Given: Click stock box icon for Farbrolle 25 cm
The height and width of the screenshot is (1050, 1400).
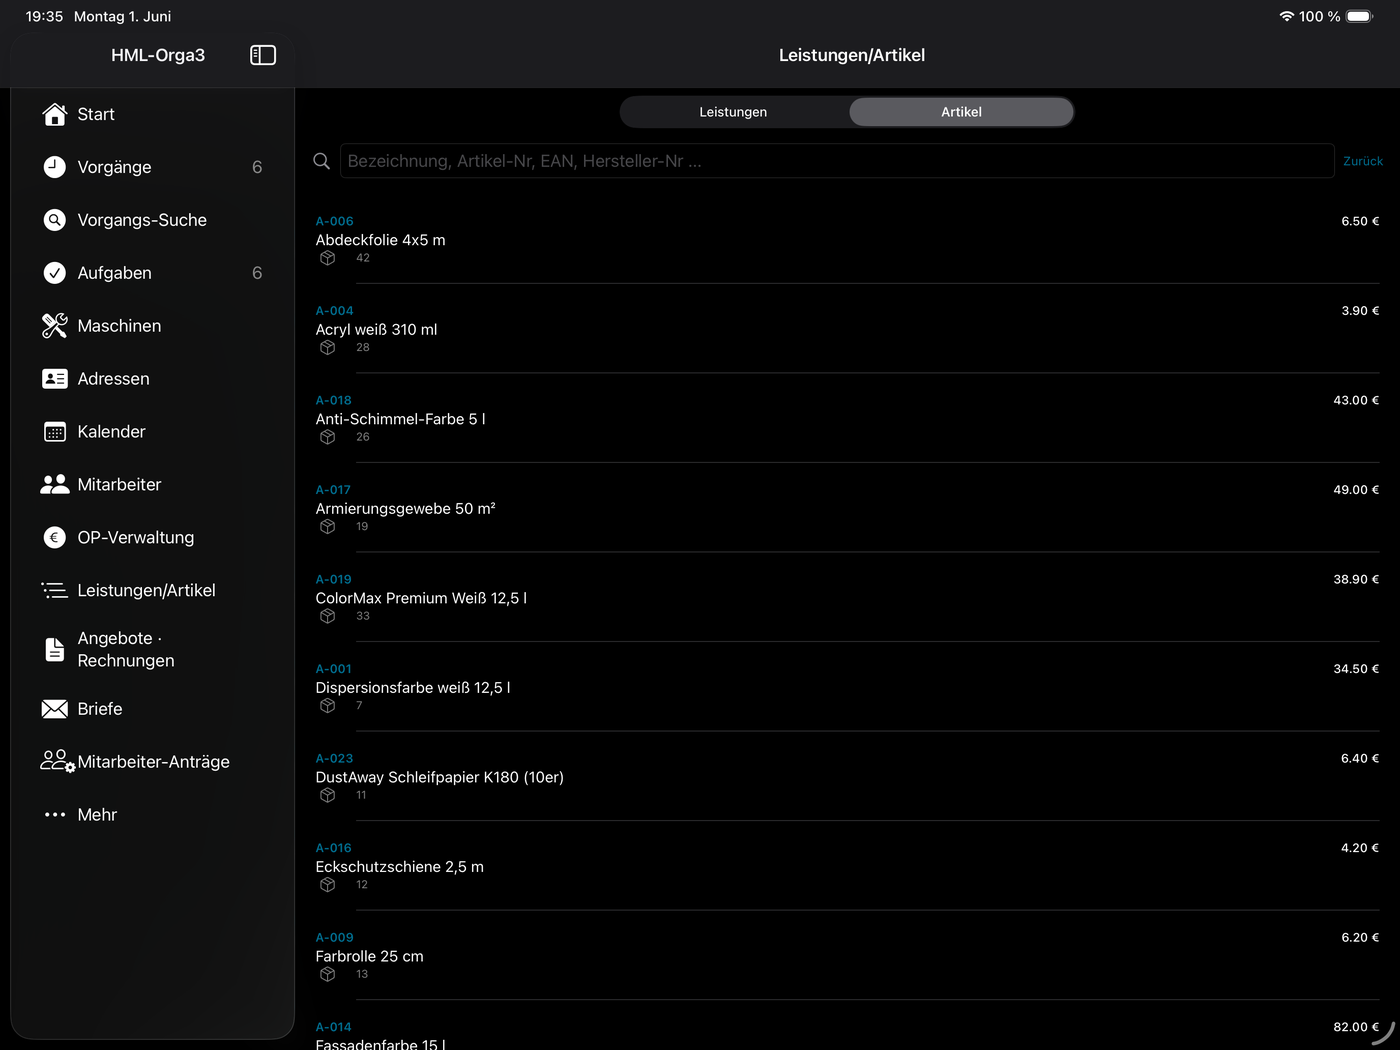Looking at the screenshot, I should coord(328,974).
